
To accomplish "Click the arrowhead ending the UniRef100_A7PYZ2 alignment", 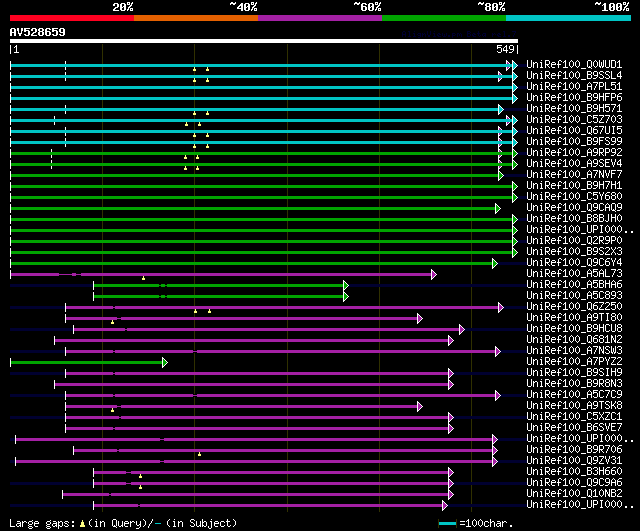I will [x=165, y=363].
